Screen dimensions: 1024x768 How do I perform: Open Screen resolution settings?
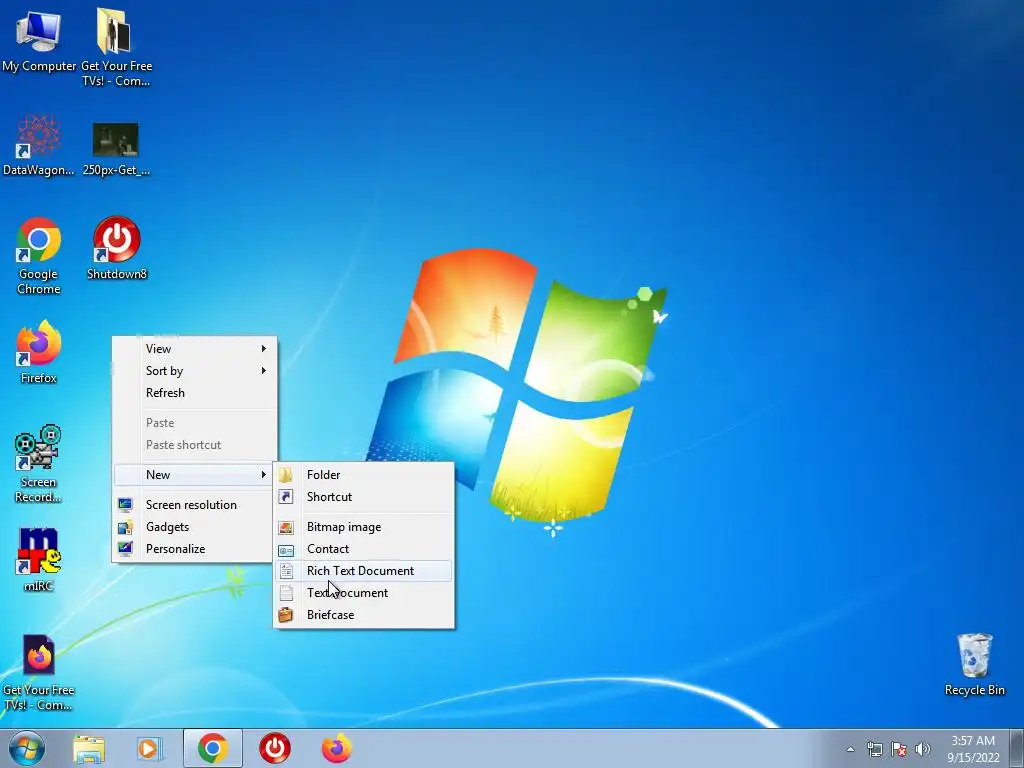point(195,505)
